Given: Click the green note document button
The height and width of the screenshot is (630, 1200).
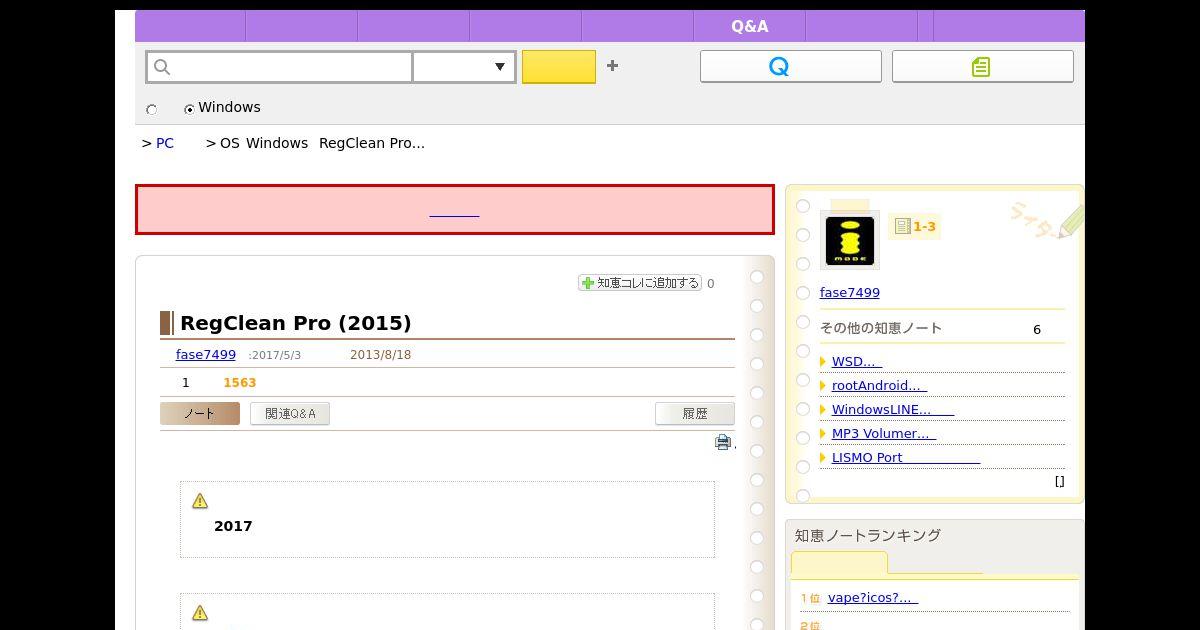Looking at the screenshot, I should (x=982, y=66).
